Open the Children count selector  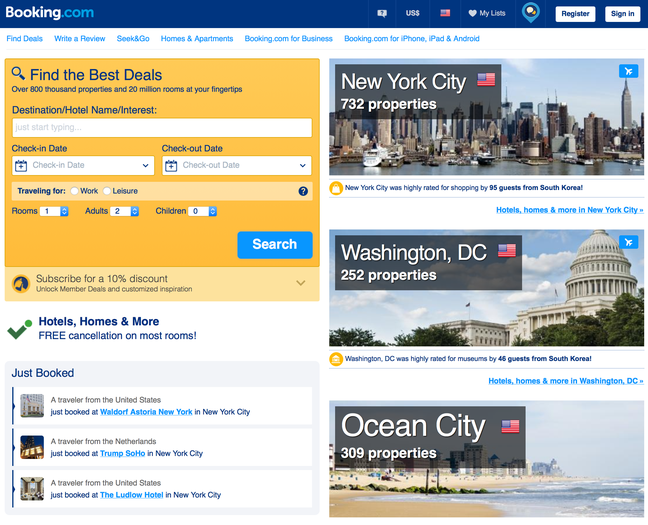tap(202, 211)
